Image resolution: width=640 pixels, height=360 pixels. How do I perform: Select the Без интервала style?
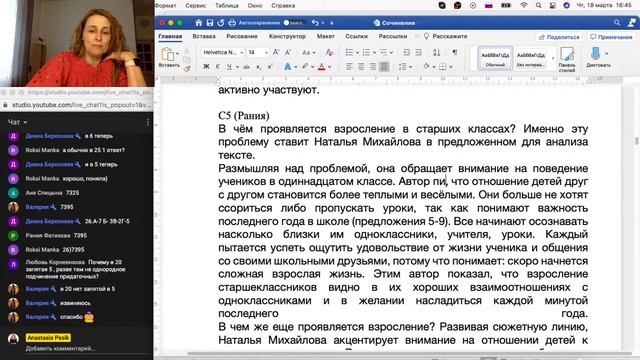[530, 58]
